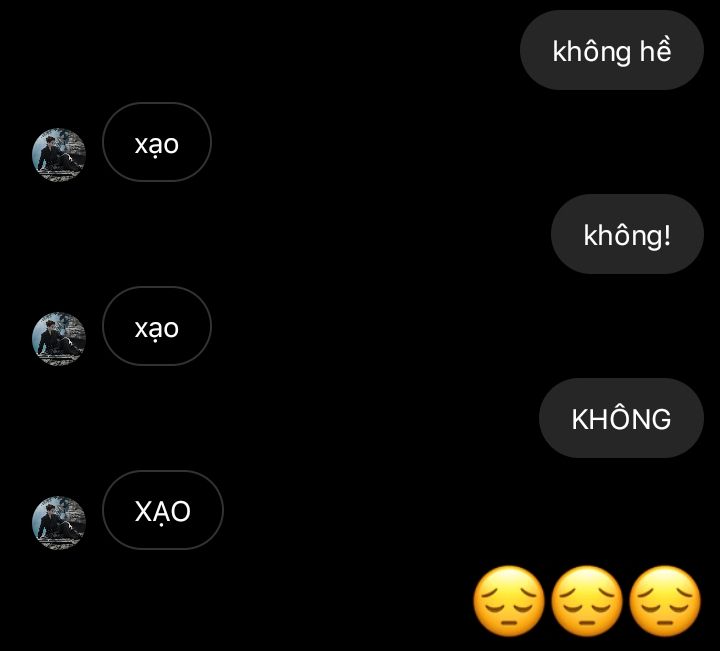Image resolution: width=720 pixels, height=651 pixels.
Task: Tap the avatar beside the second lowercase 'xạo' message
Action: coord(59,339)
